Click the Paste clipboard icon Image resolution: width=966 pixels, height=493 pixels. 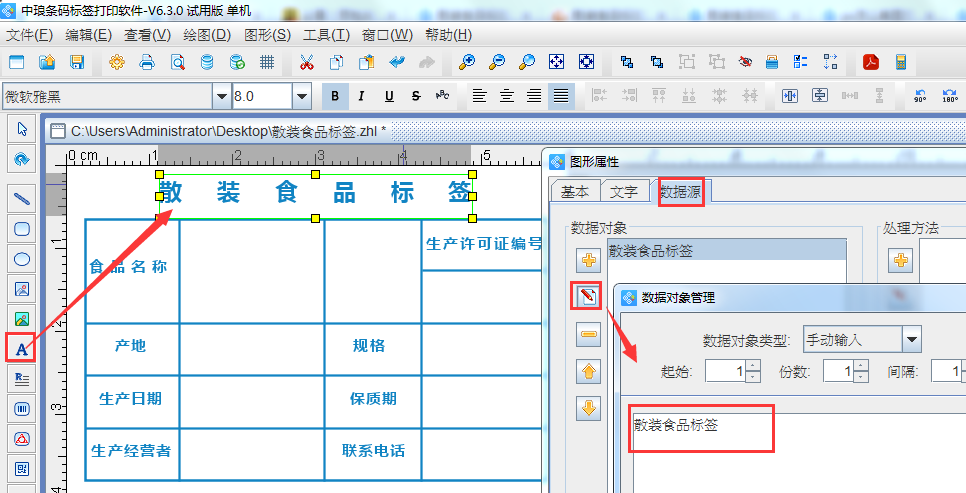367,62
